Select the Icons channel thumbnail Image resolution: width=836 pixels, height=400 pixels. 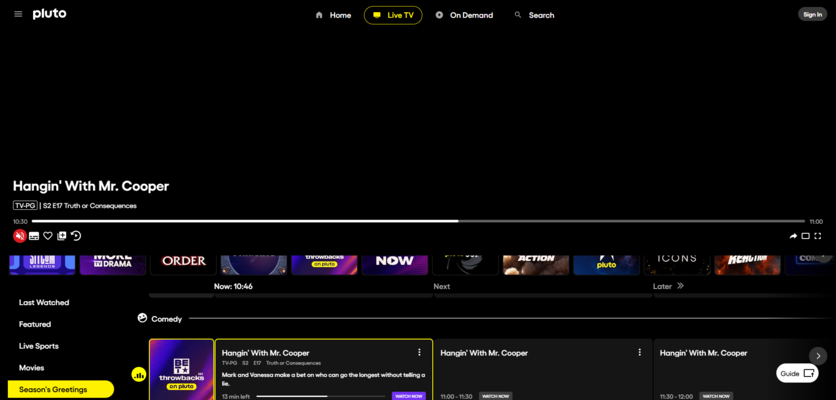click(x=677, y=265)
